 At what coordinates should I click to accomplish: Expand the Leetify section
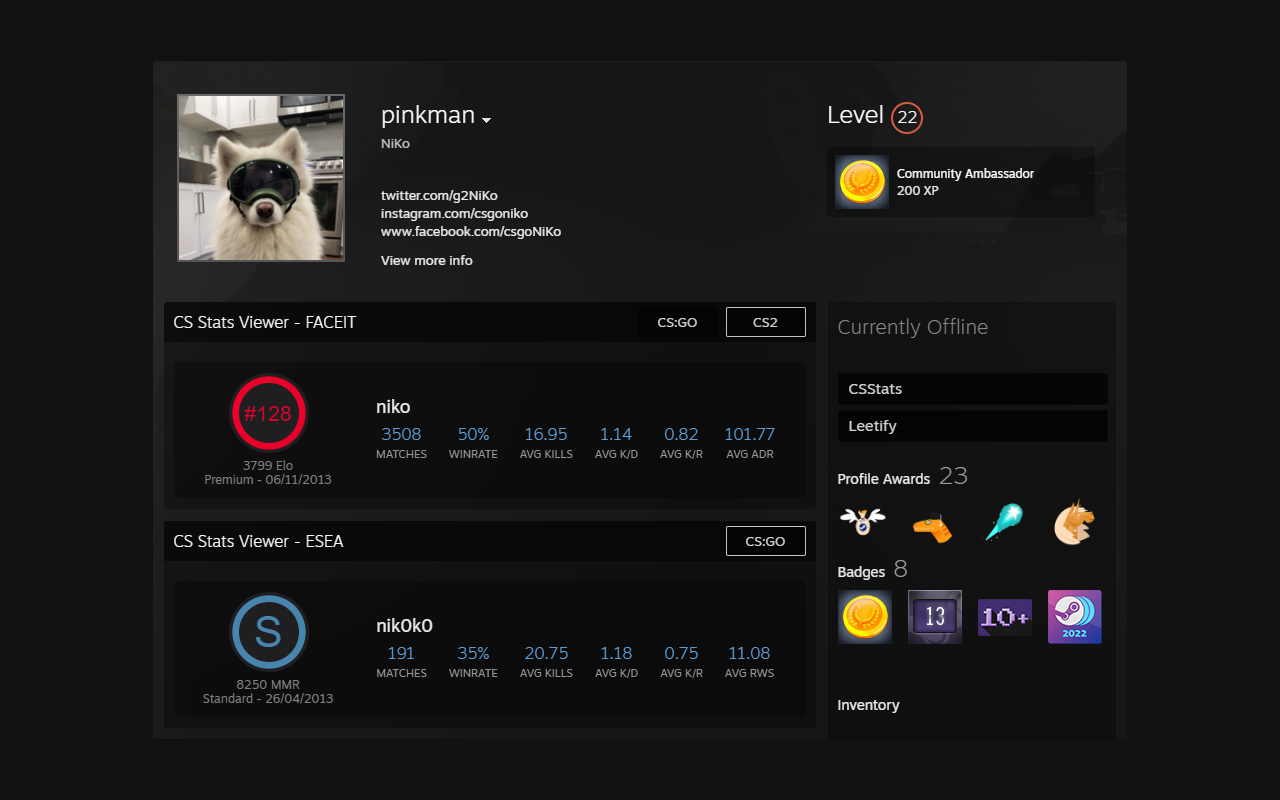tap(972, 425)
